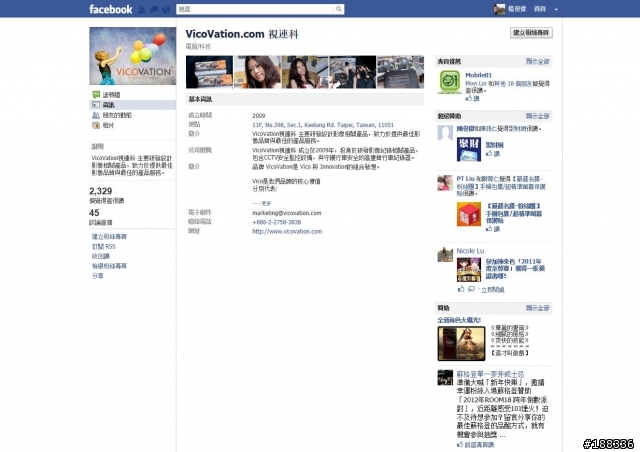This screenshot has height=452, width=640.
Task: Open Nicole Lu profile link
Action: (x=470, y=251)
